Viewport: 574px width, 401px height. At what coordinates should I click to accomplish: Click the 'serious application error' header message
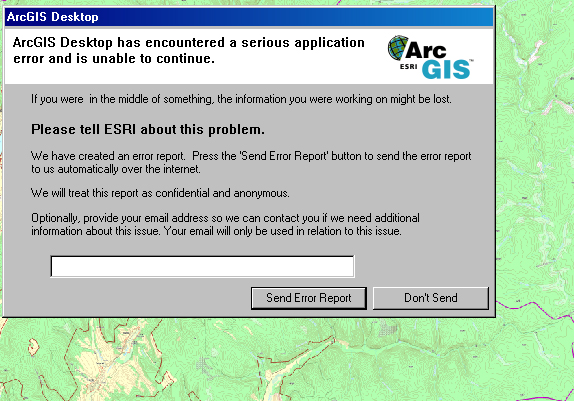click(x=189, y=50)
